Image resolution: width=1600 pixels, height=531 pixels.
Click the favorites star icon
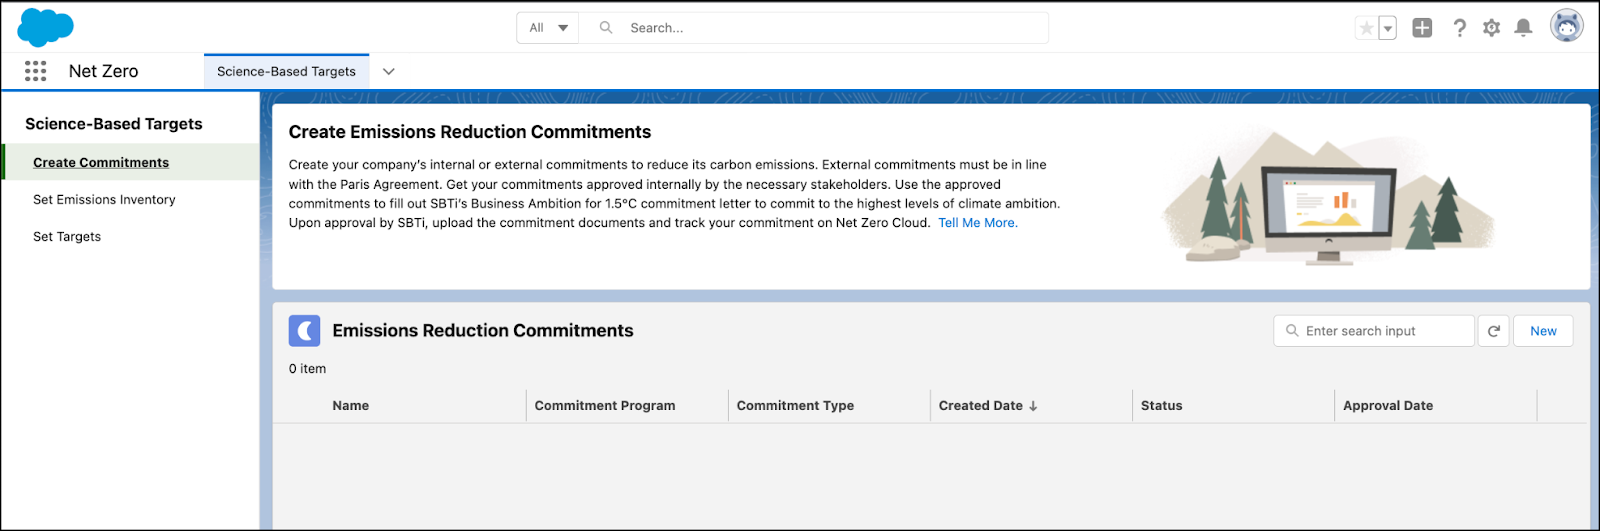point(1366,28)
